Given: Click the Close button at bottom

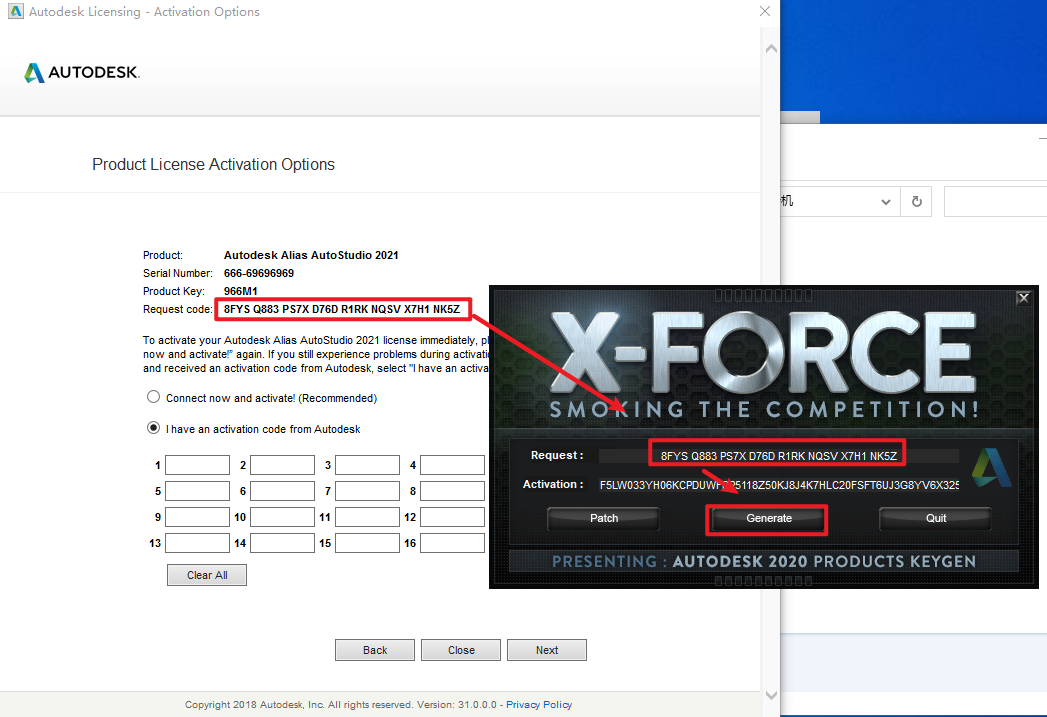Looking at the screenshot, I should coord(461,650).
